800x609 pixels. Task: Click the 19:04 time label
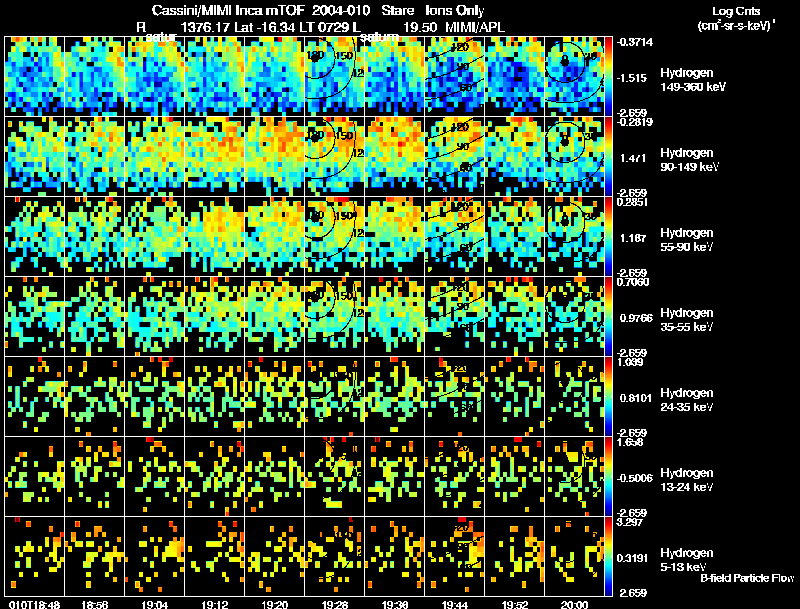click(155, 604)
